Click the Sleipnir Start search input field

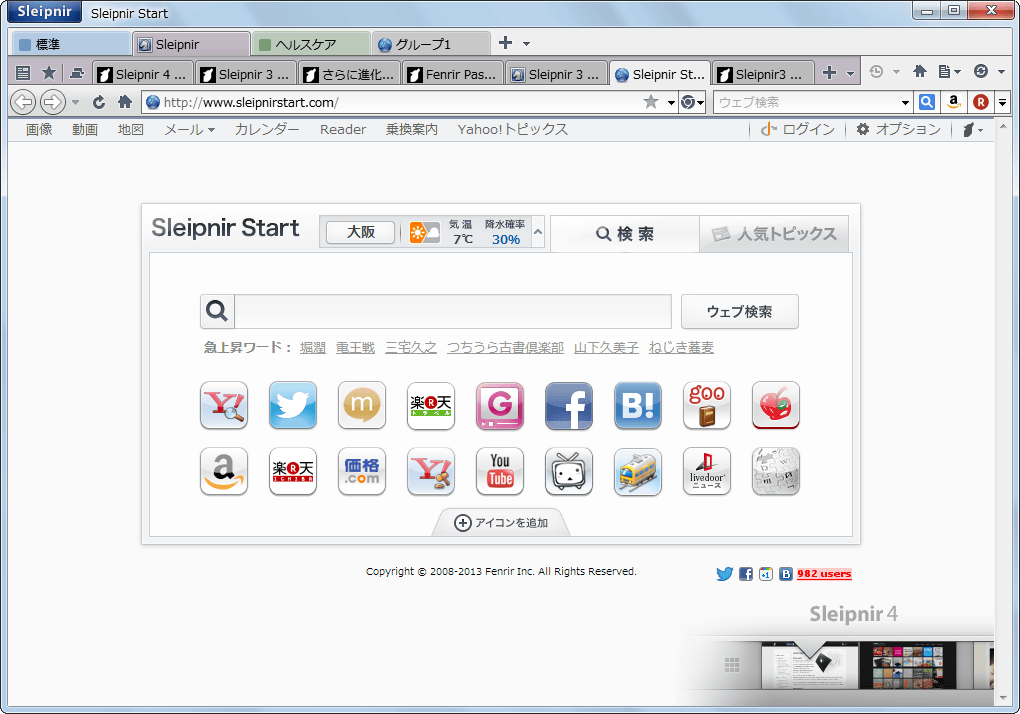point(453,311)
